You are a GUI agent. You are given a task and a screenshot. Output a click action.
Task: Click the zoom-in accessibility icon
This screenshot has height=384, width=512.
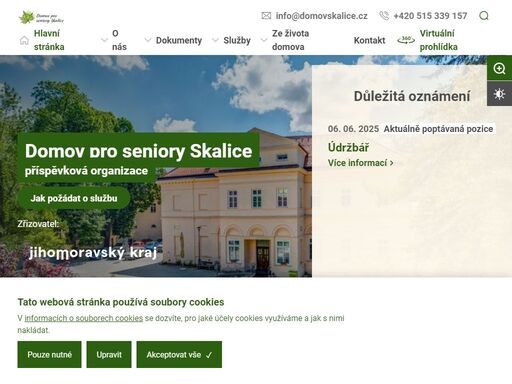(x=499, y=69)
